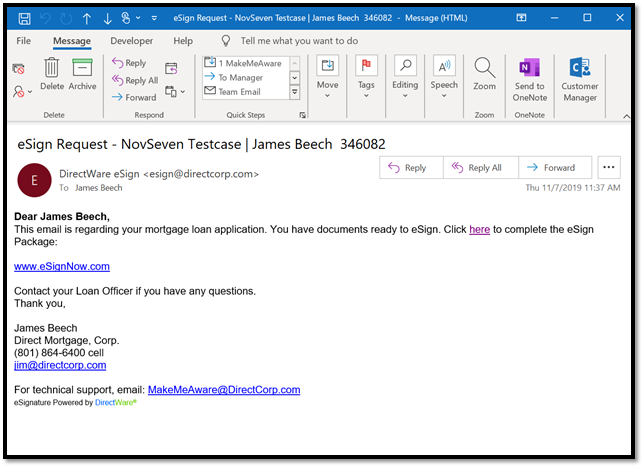The width and height of the screenshot is (644, 468).
Task: Click Reply All in the ribbon
Action: pyautogui.click(x=135, y=80)
